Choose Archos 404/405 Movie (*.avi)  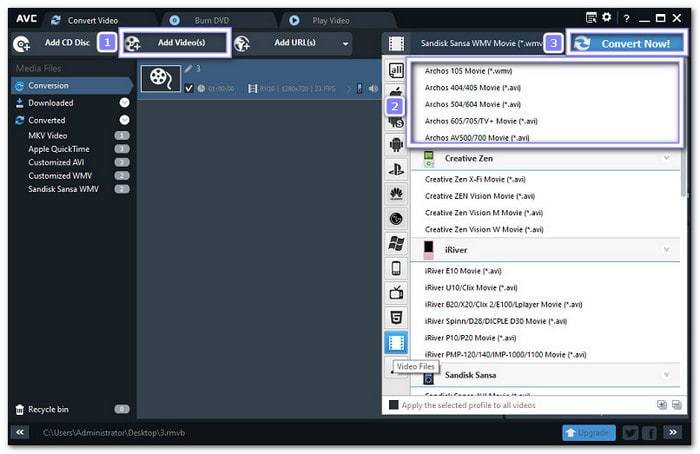pos(472,88)
